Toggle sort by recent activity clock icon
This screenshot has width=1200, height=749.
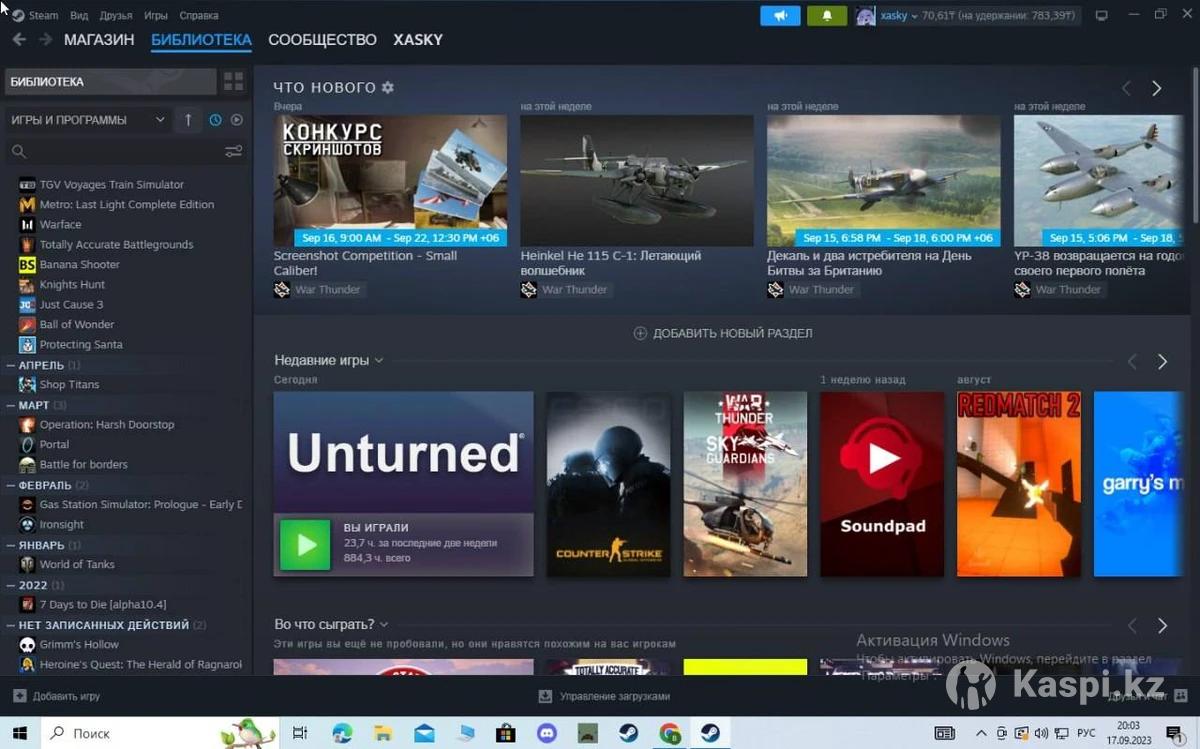(x=215, y=120)
